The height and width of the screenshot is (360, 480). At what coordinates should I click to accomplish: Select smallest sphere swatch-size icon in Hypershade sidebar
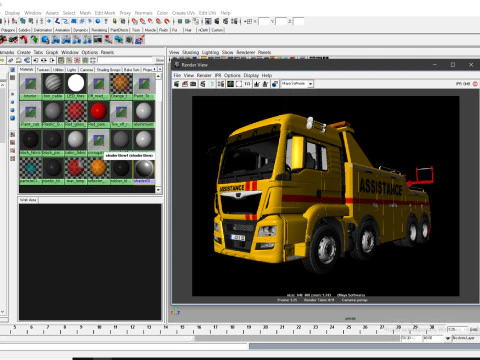click(x=12, y=94)
